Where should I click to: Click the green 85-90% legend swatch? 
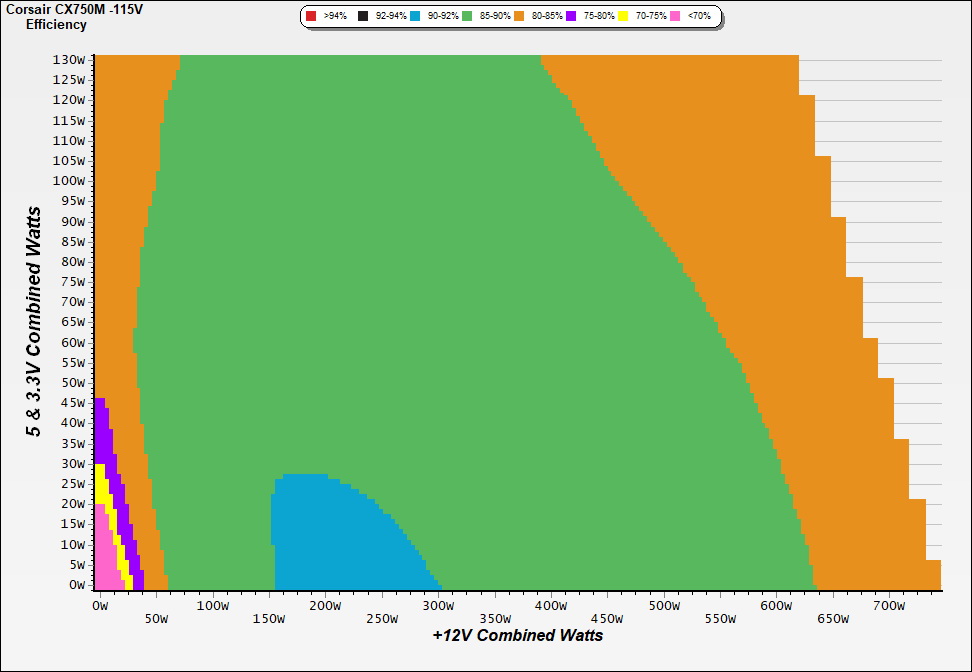pyautogui.click(x=467, y=17)
